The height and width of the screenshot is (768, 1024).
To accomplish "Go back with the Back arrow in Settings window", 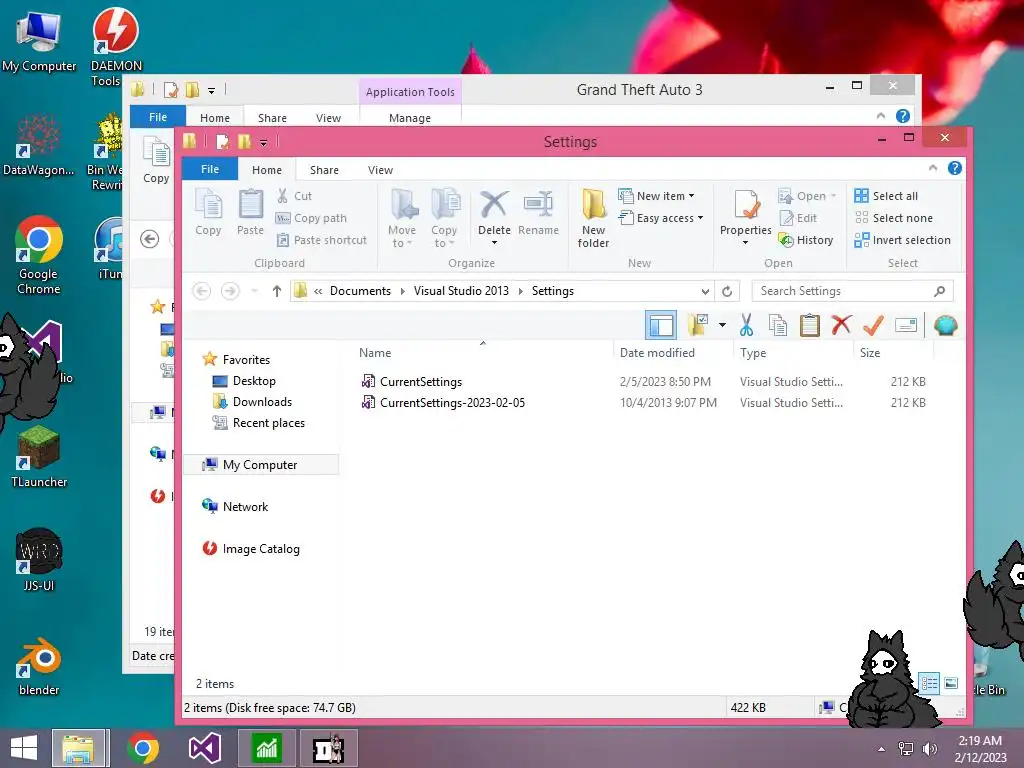I will point(202,291).
